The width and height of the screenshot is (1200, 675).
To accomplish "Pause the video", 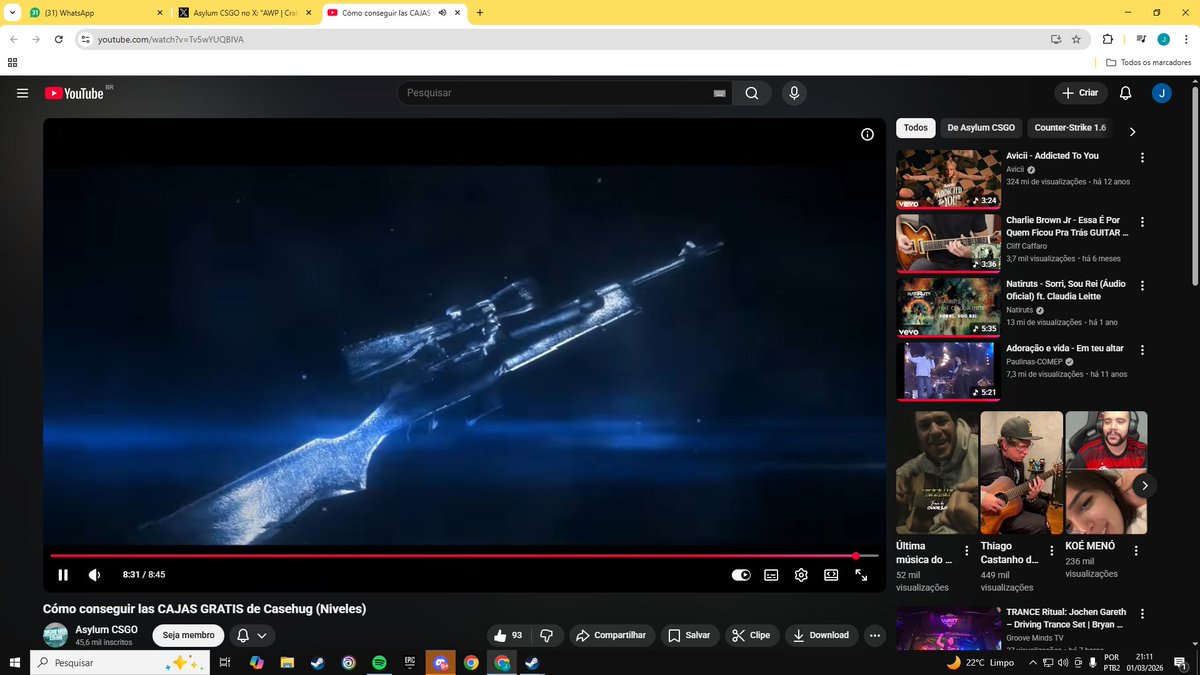I will click(x=63, y=575).
